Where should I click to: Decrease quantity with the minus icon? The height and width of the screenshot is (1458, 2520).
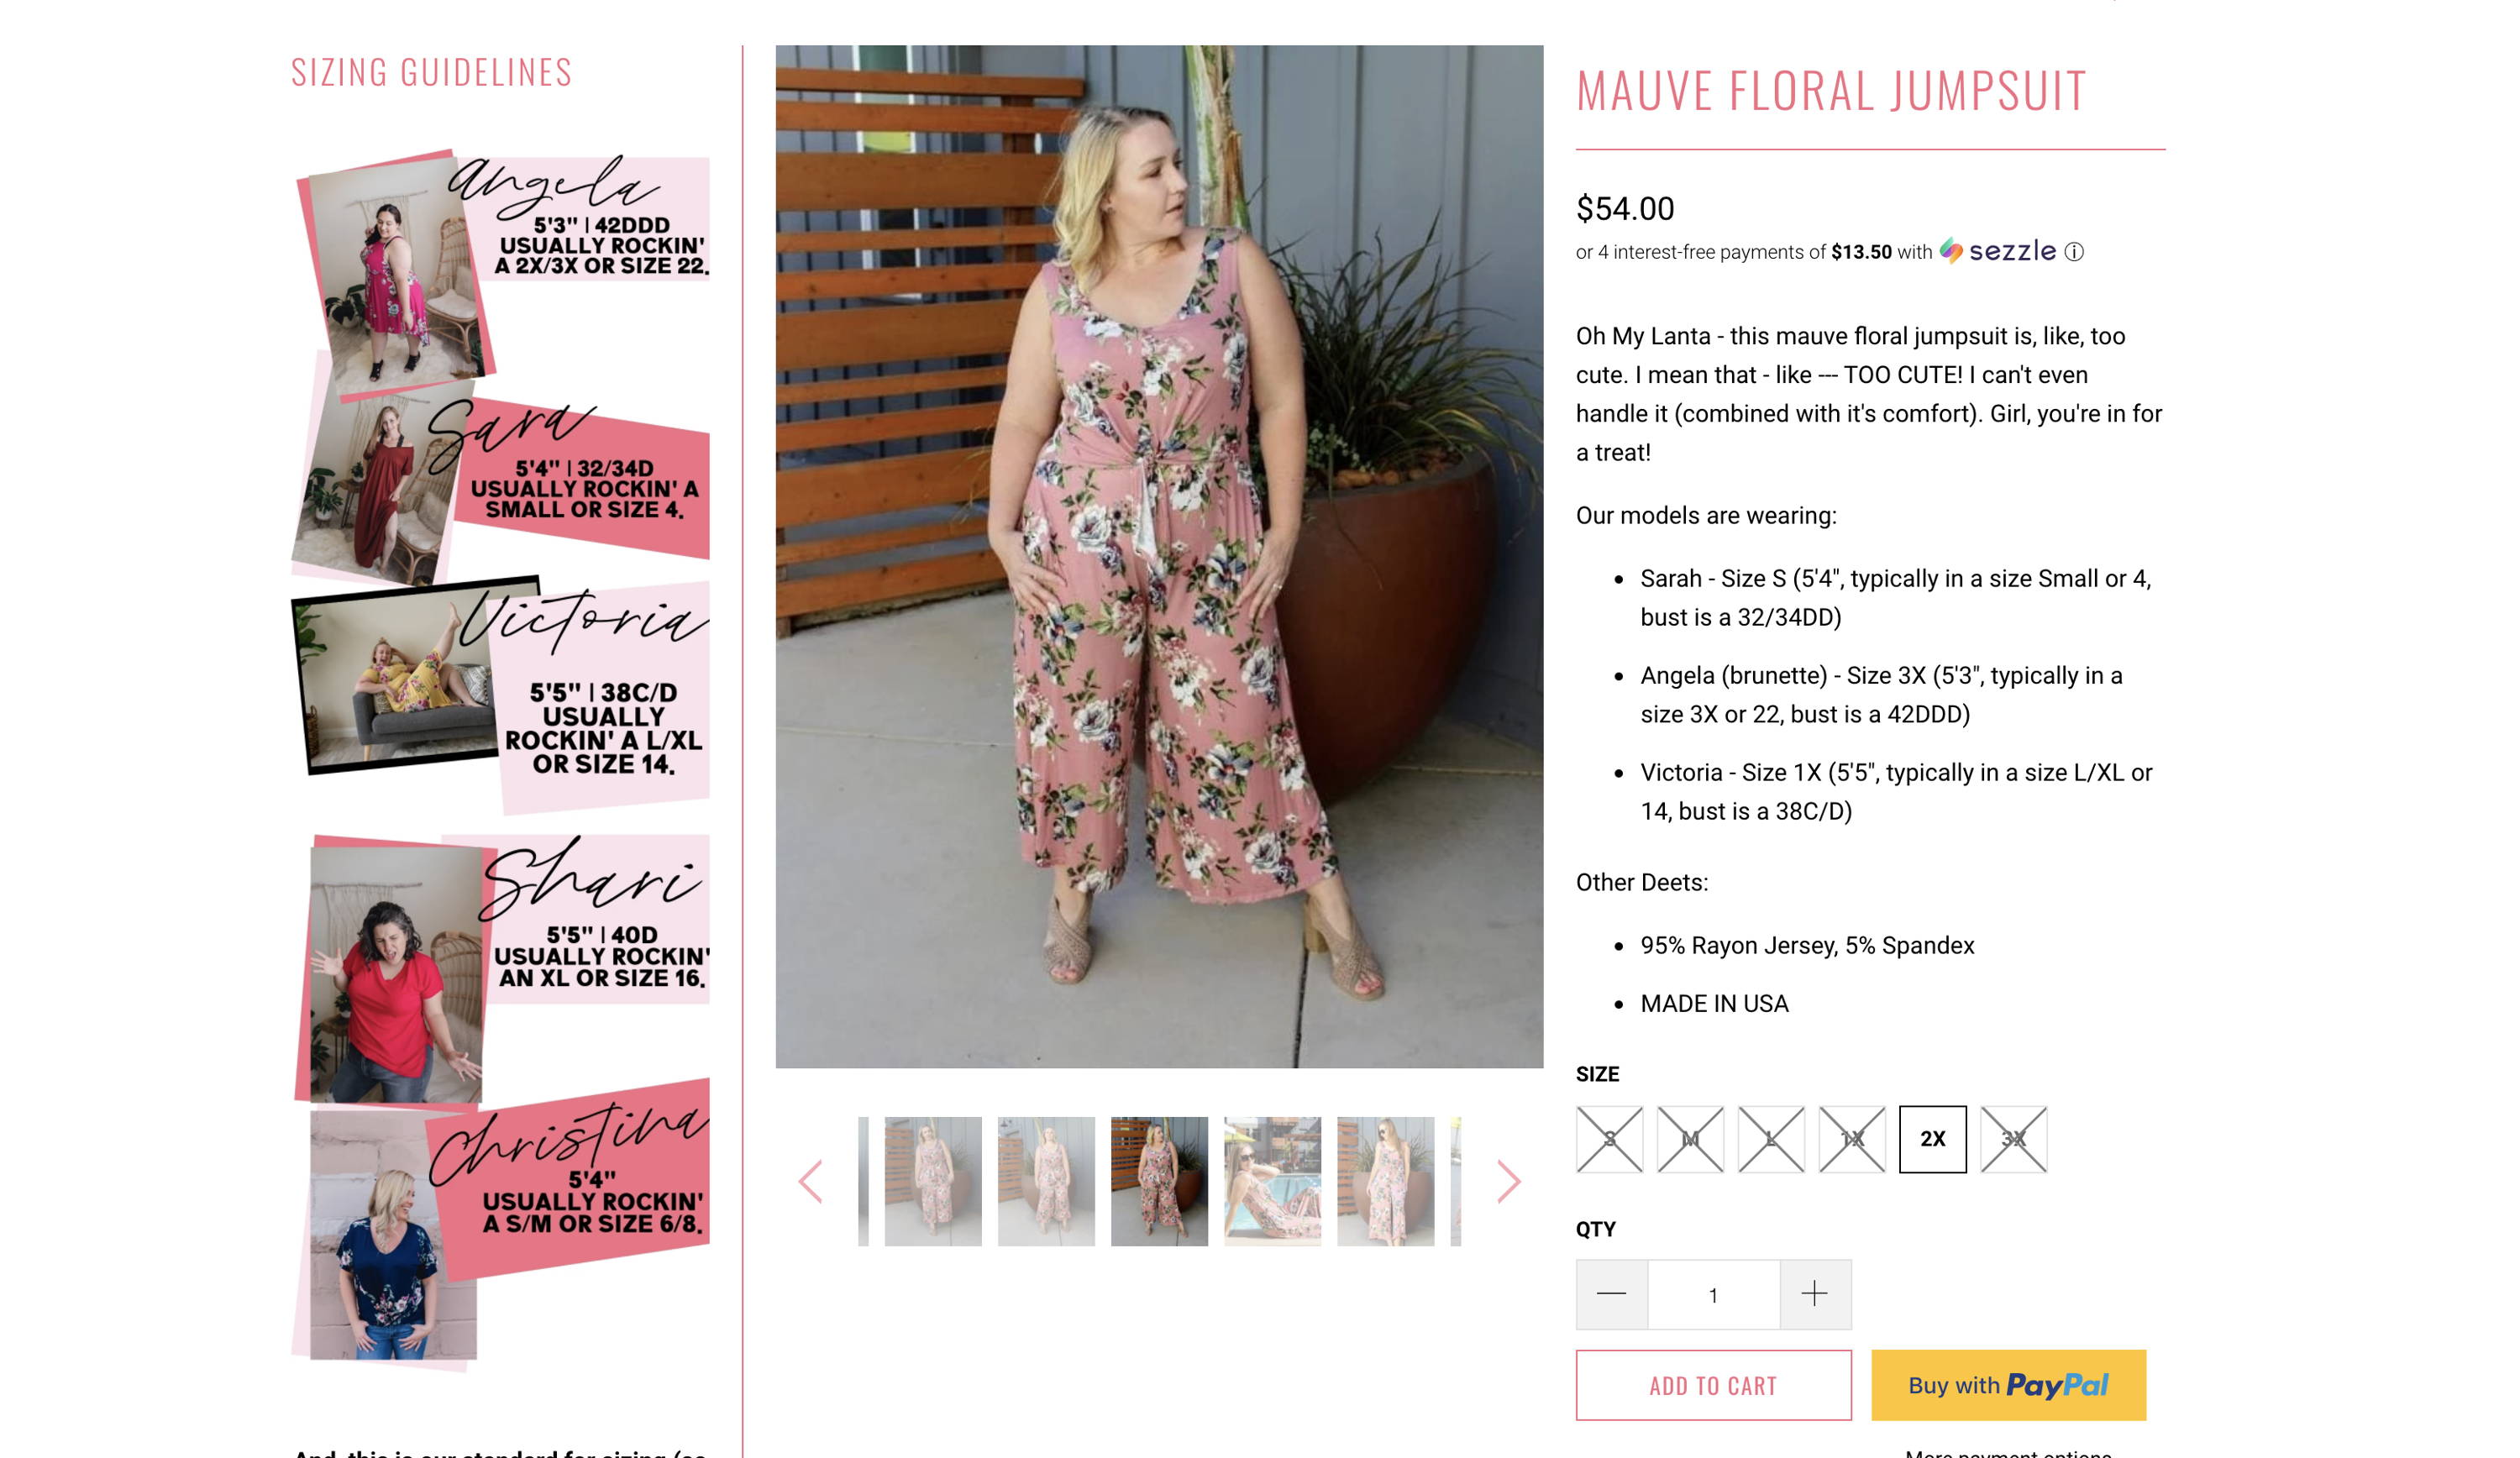(1611, 1294)
